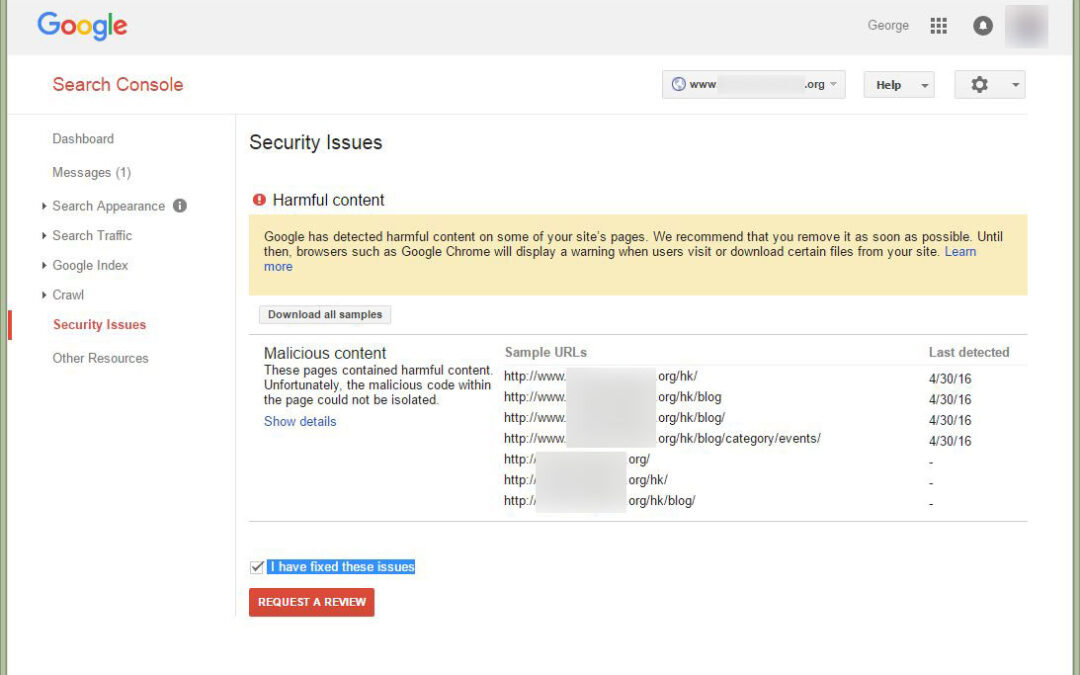Open the Help dropdown
Image resolution: width=1080 pixels, height=675 pixels.
click(899, 85)
